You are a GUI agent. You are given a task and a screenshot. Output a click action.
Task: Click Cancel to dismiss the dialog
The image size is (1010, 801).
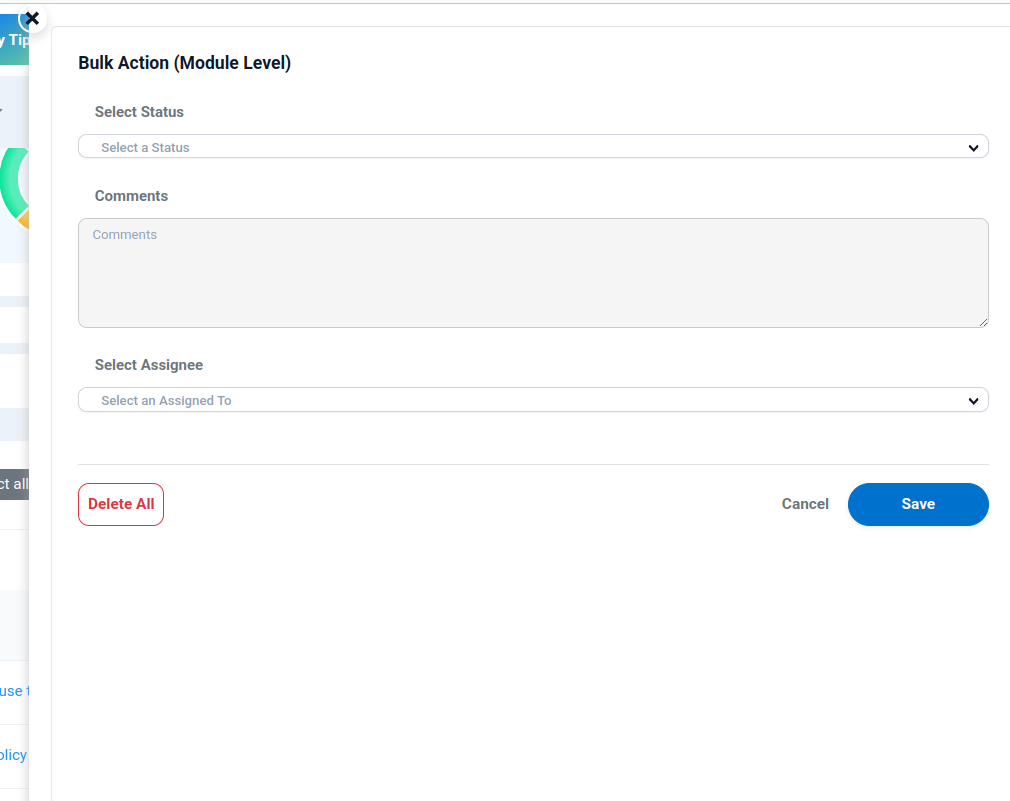[805, 504]
